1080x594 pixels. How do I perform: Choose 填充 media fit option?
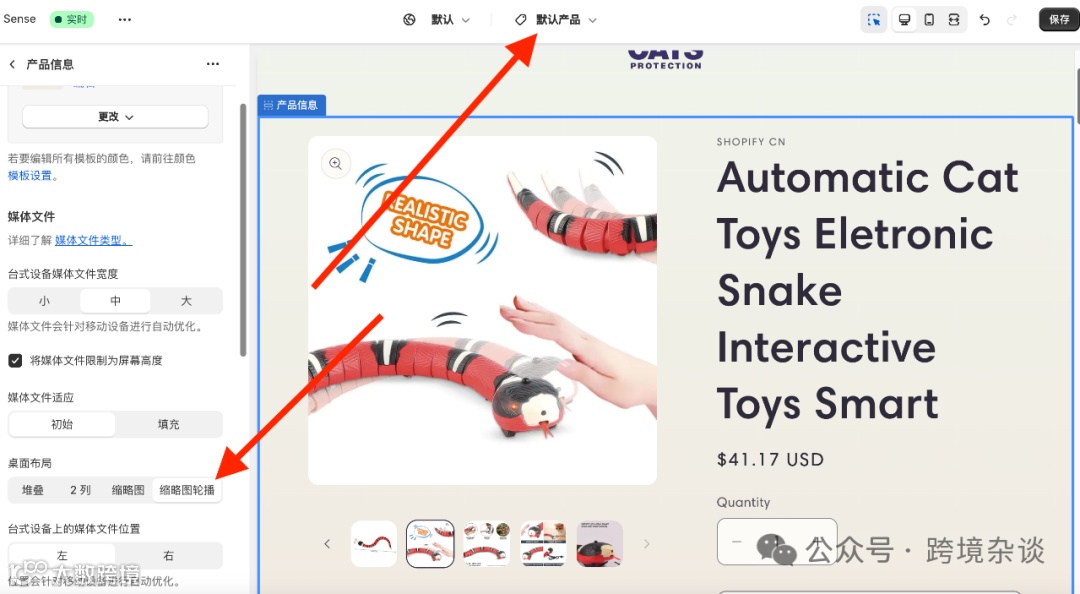point(168,424)
